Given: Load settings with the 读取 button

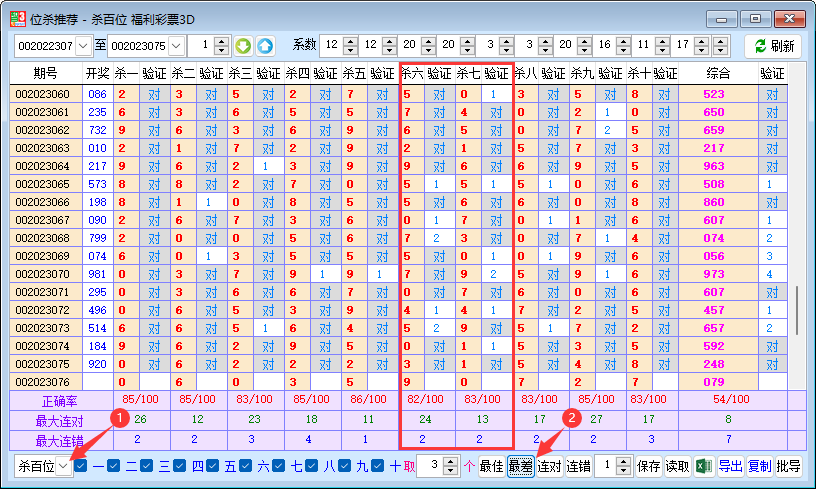Looking at the screenshot, I should click(x=677, y=466).
